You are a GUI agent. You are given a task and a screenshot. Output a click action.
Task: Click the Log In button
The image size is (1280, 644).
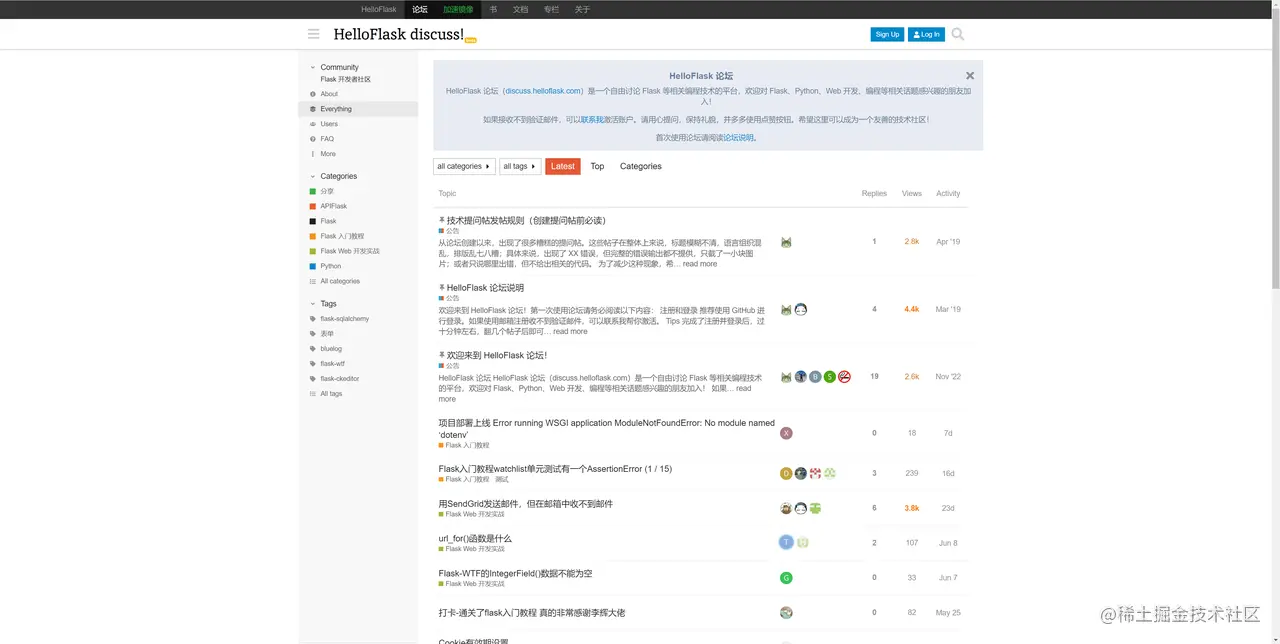coord(926,34)
